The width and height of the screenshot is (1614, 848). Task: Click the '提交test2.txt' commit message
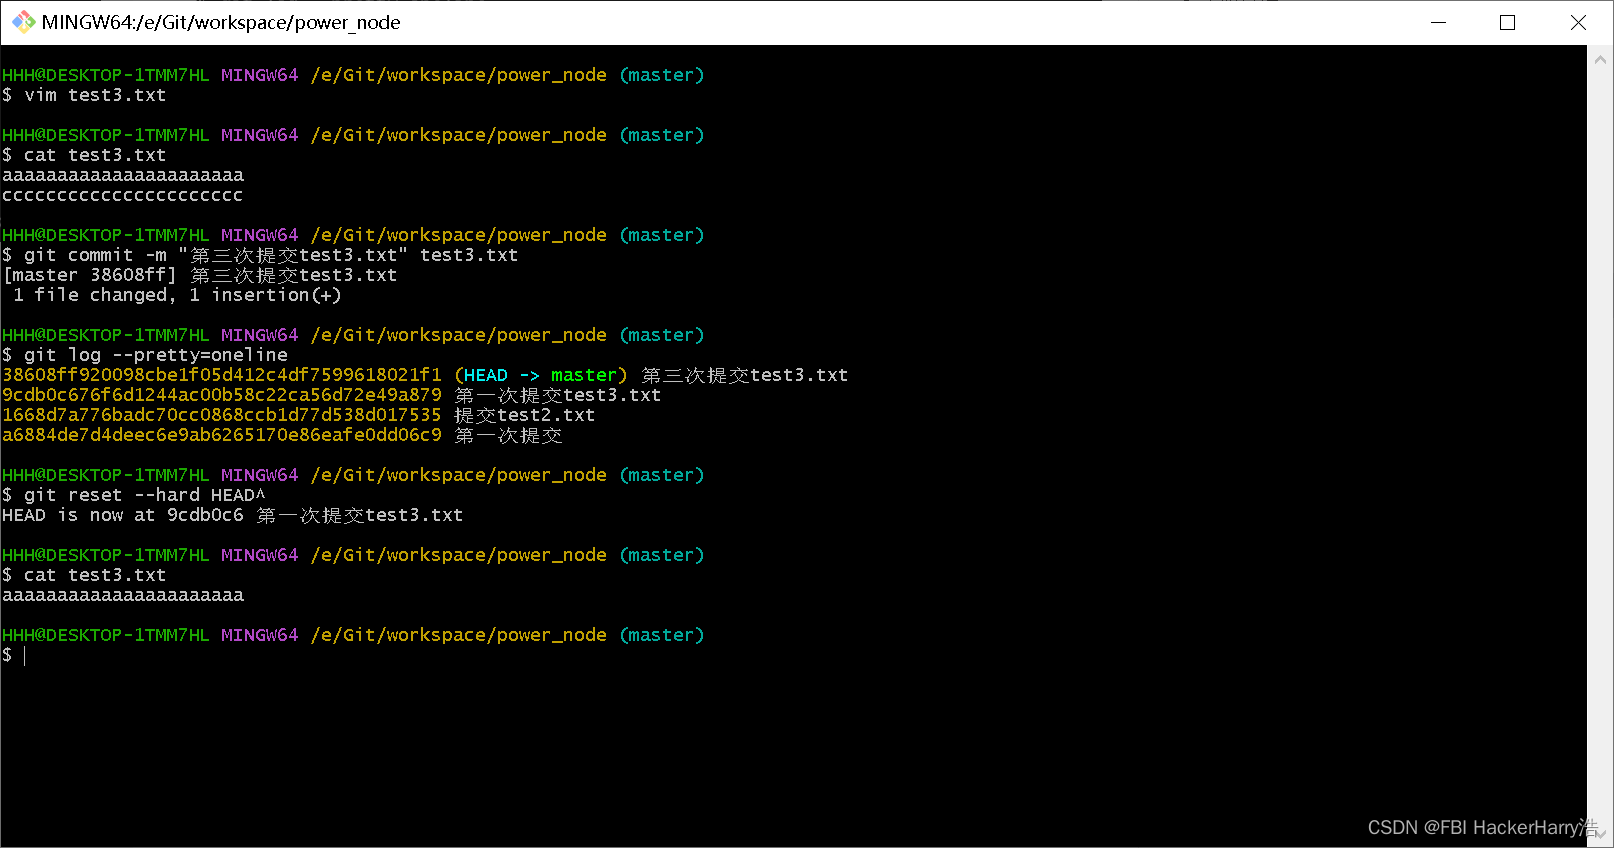tap(525, 415)
